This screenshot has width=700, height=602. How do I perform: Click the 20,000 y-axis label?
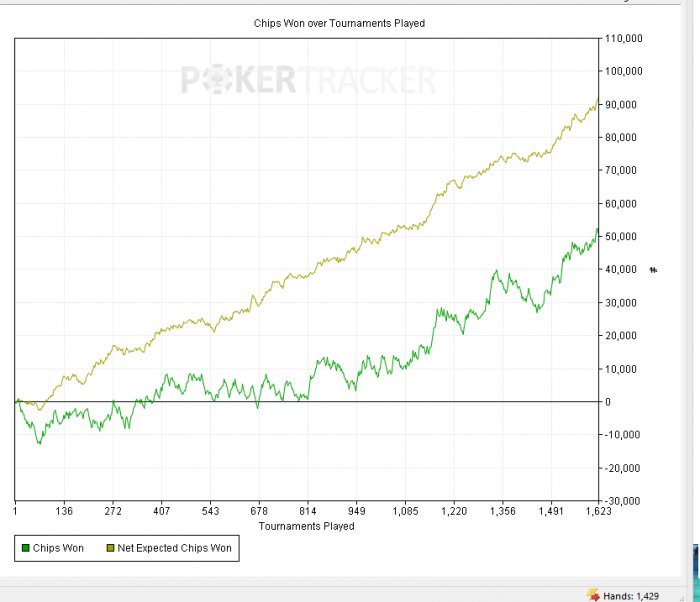[x=621, y=335]
